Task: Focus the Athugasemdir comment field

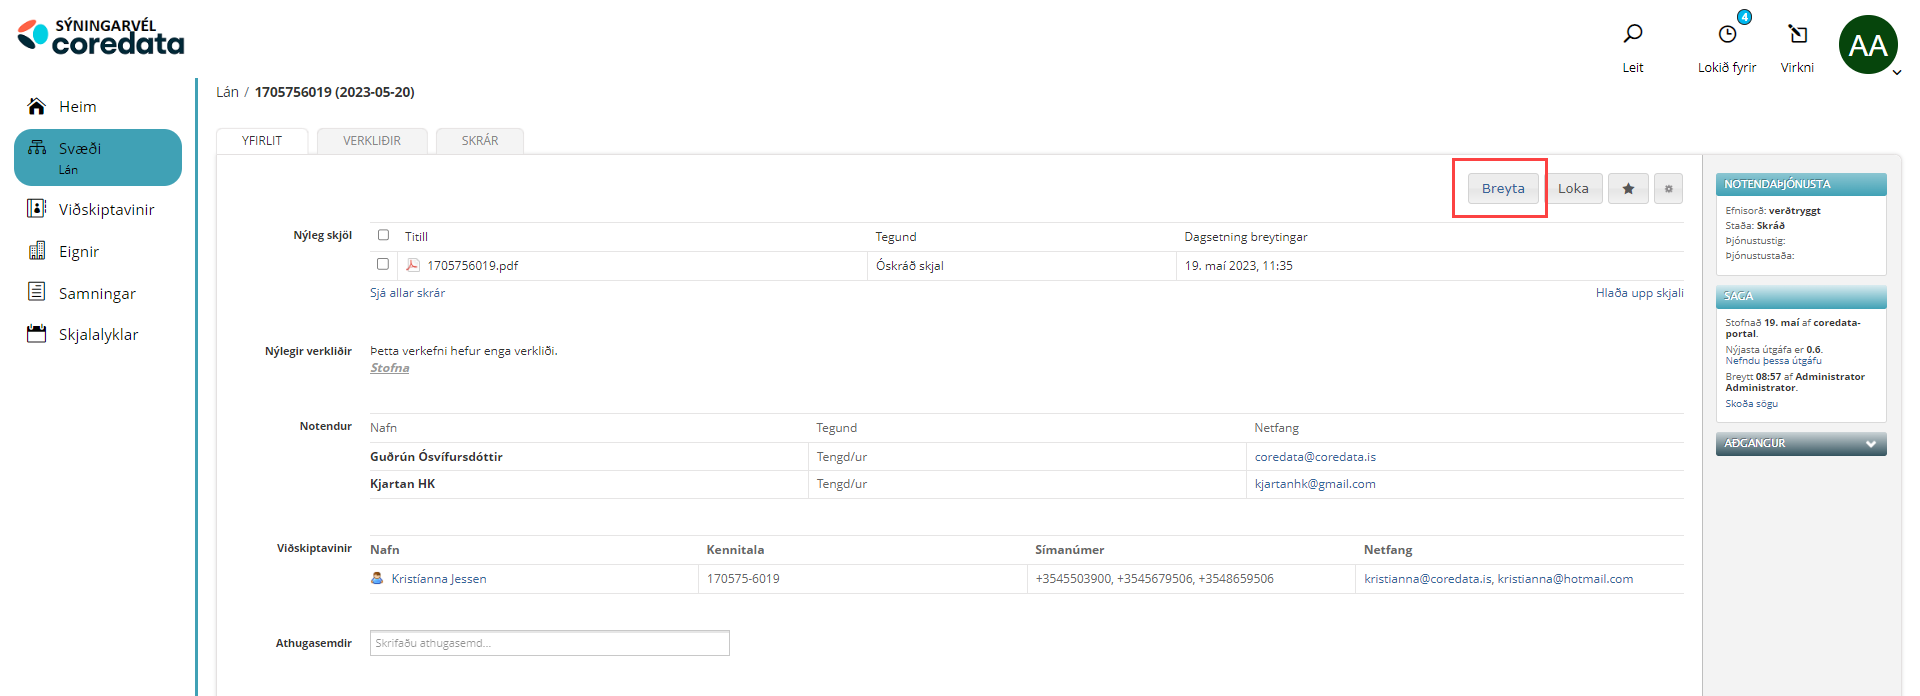Action: click(549, 643)
